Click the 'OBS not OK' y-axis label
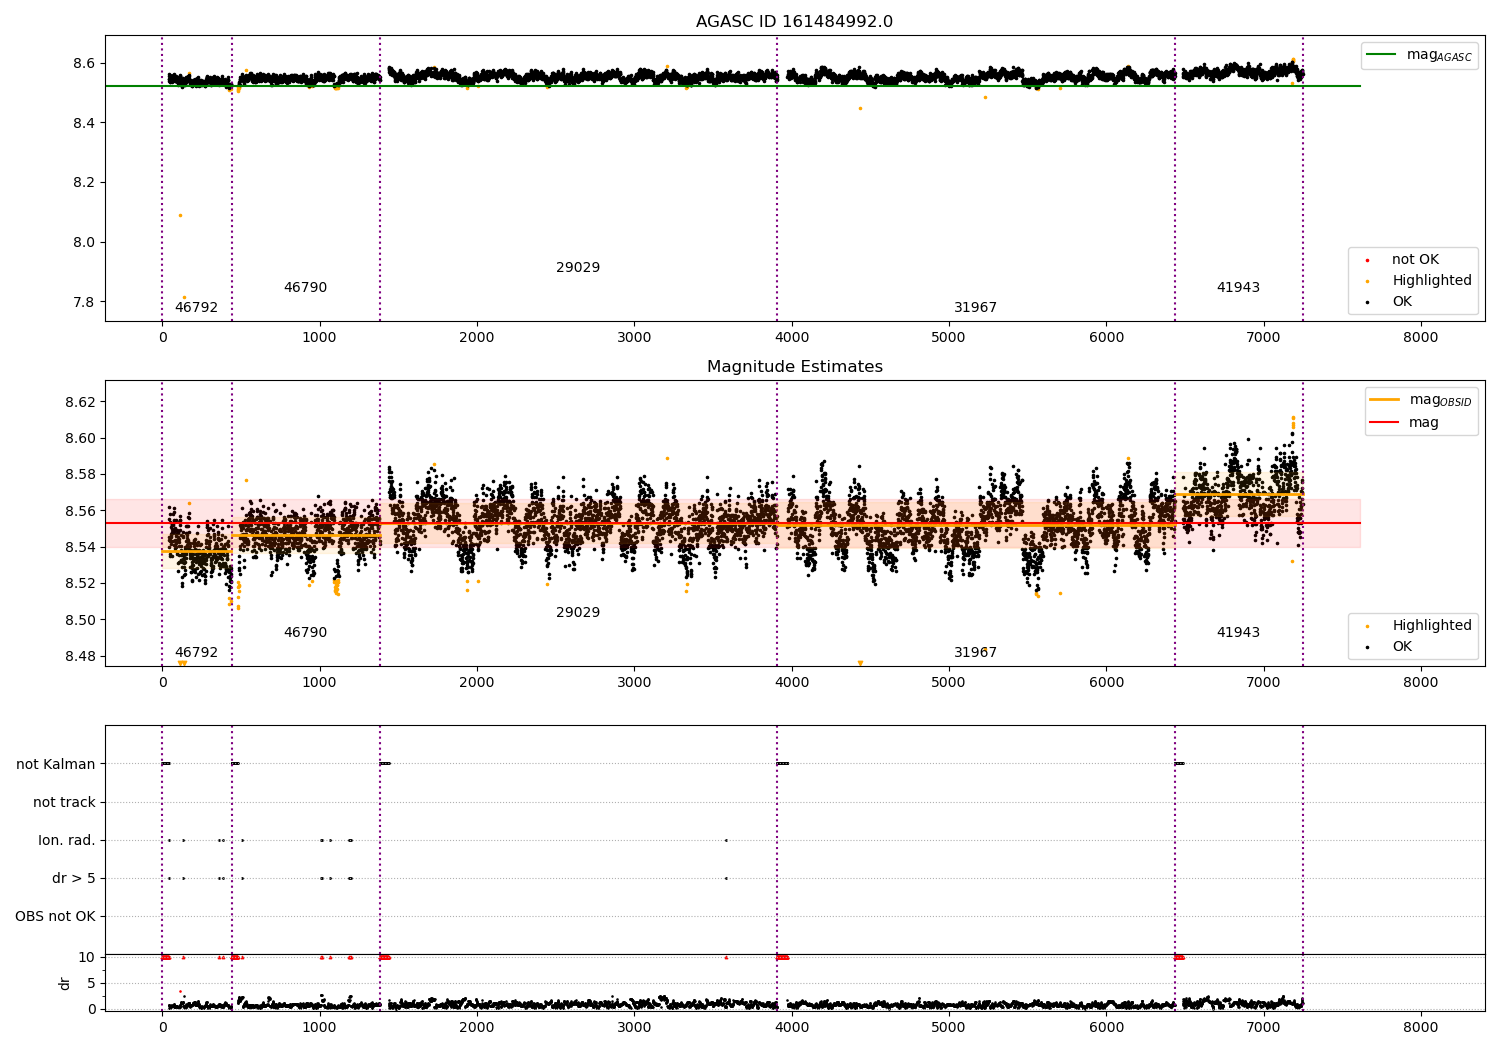The image size is (1500, 1050). [55, 917]
